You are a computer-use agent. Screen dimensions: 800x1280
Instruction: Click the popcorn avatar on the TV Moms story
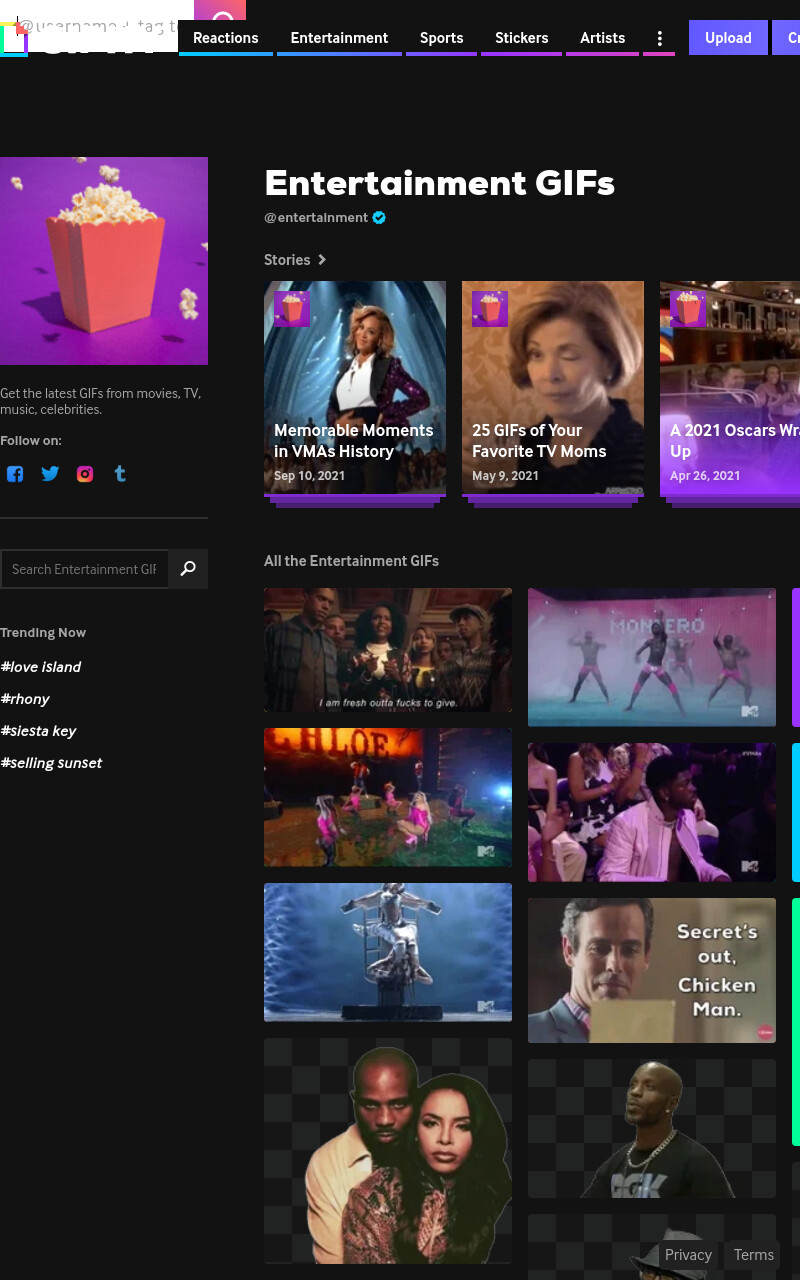pos(490,309)
